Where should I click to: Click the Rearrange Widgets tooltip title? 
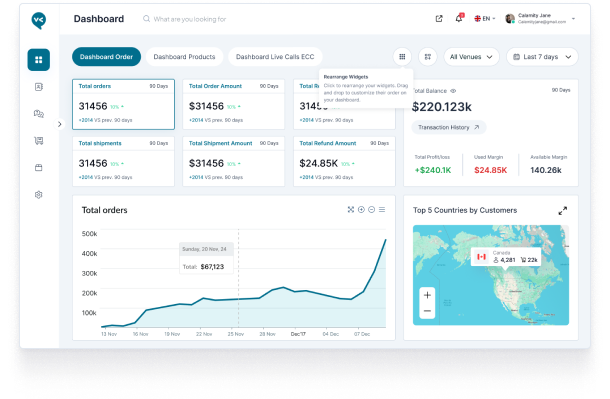point(346,77)
